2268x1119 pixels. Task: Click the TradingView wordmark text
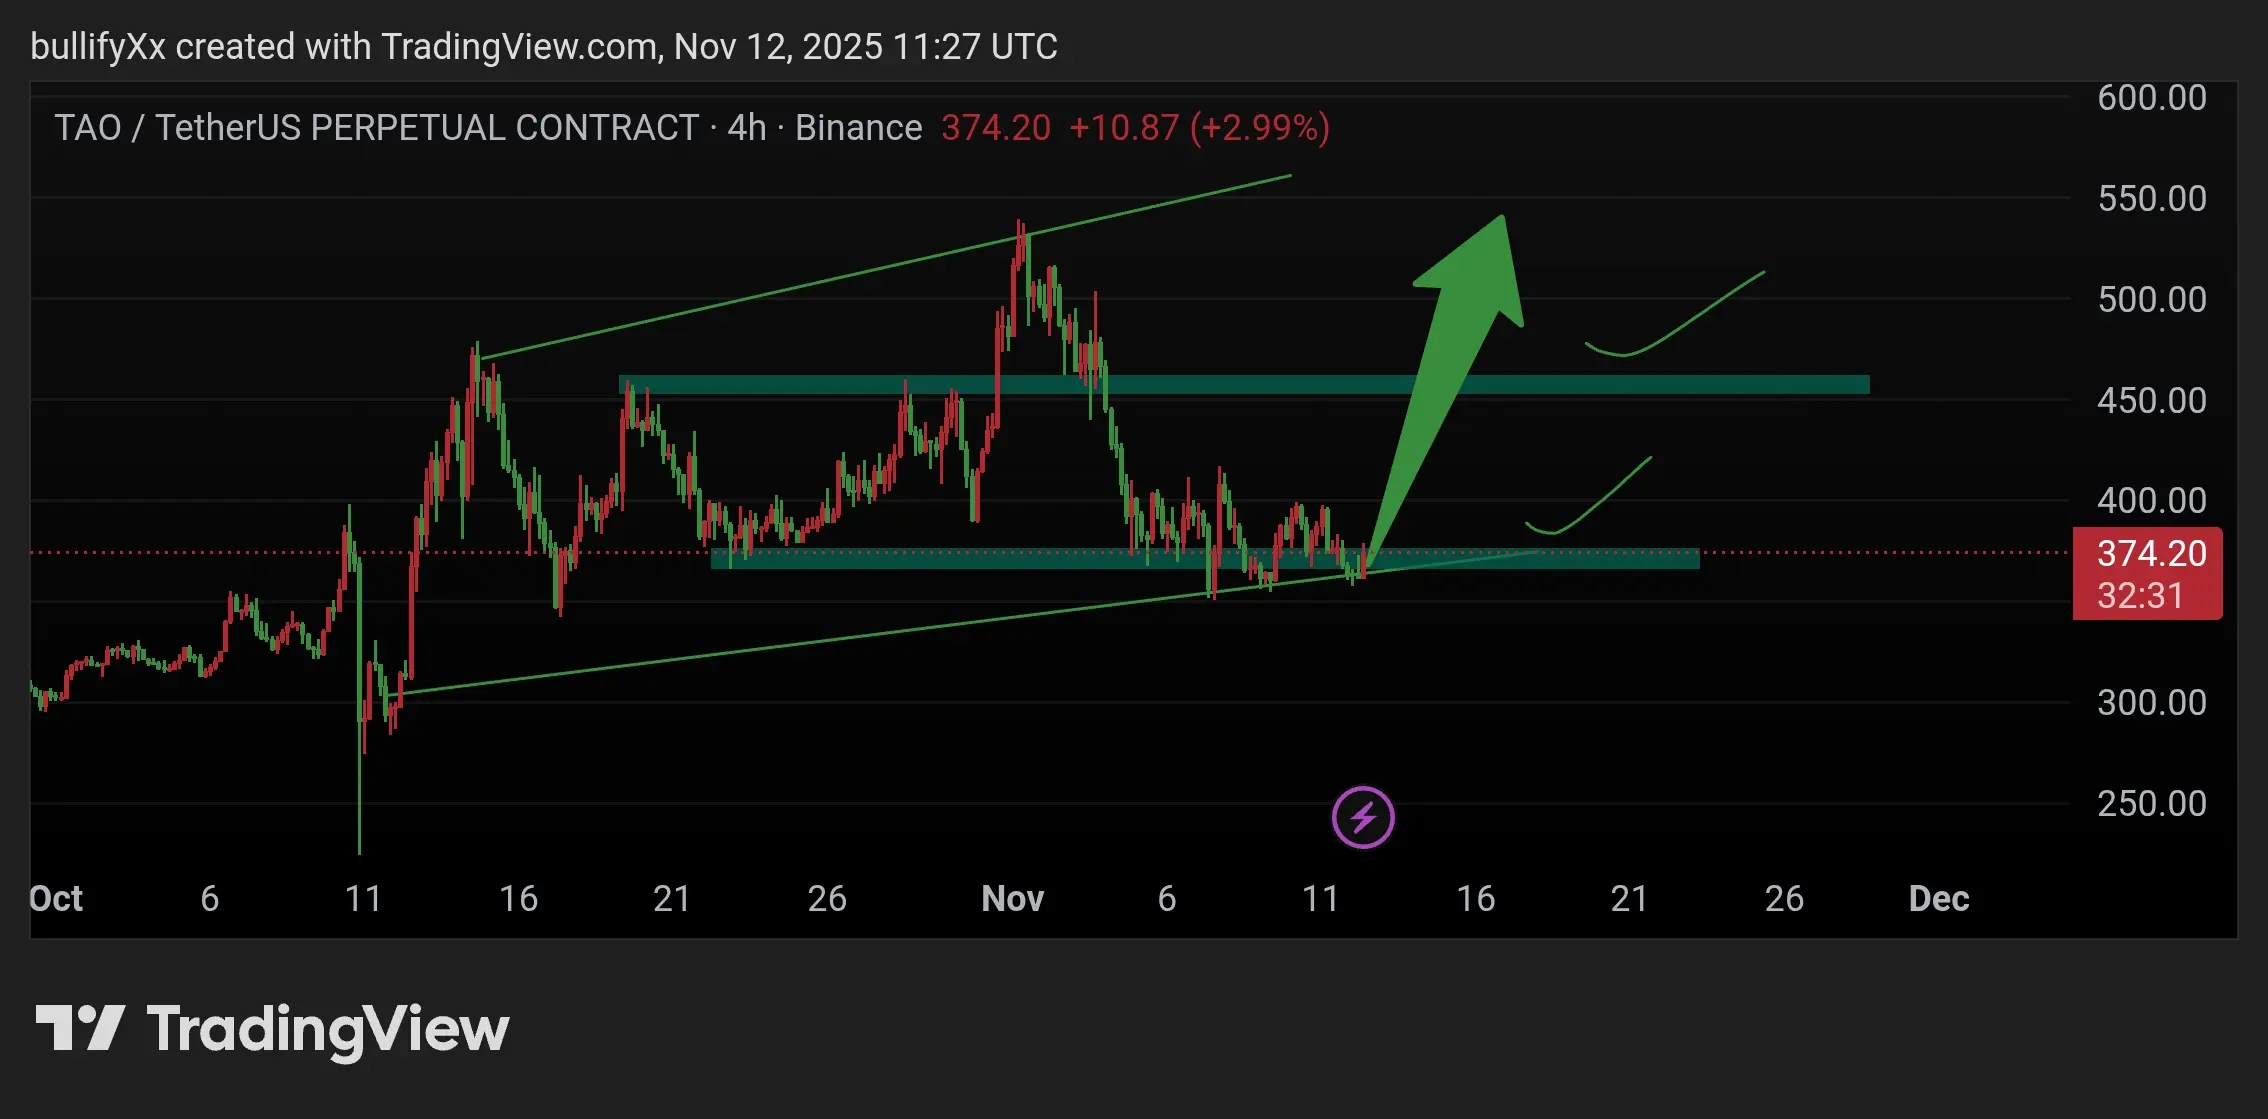tap(328, 1030)
